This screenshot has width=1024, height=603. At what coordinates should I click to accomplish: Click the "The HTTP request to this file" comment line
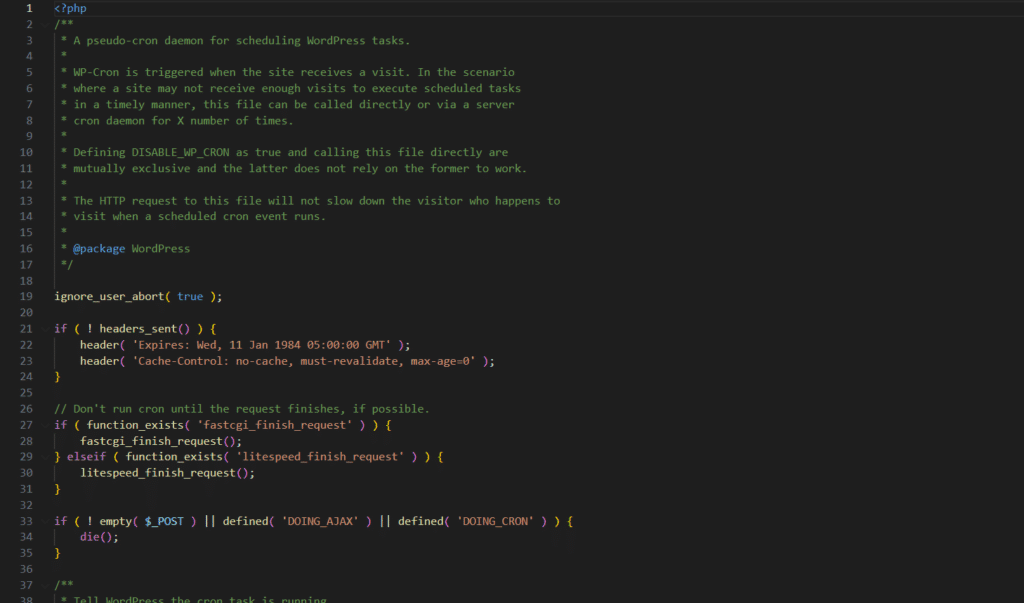(x=310, y=201)
